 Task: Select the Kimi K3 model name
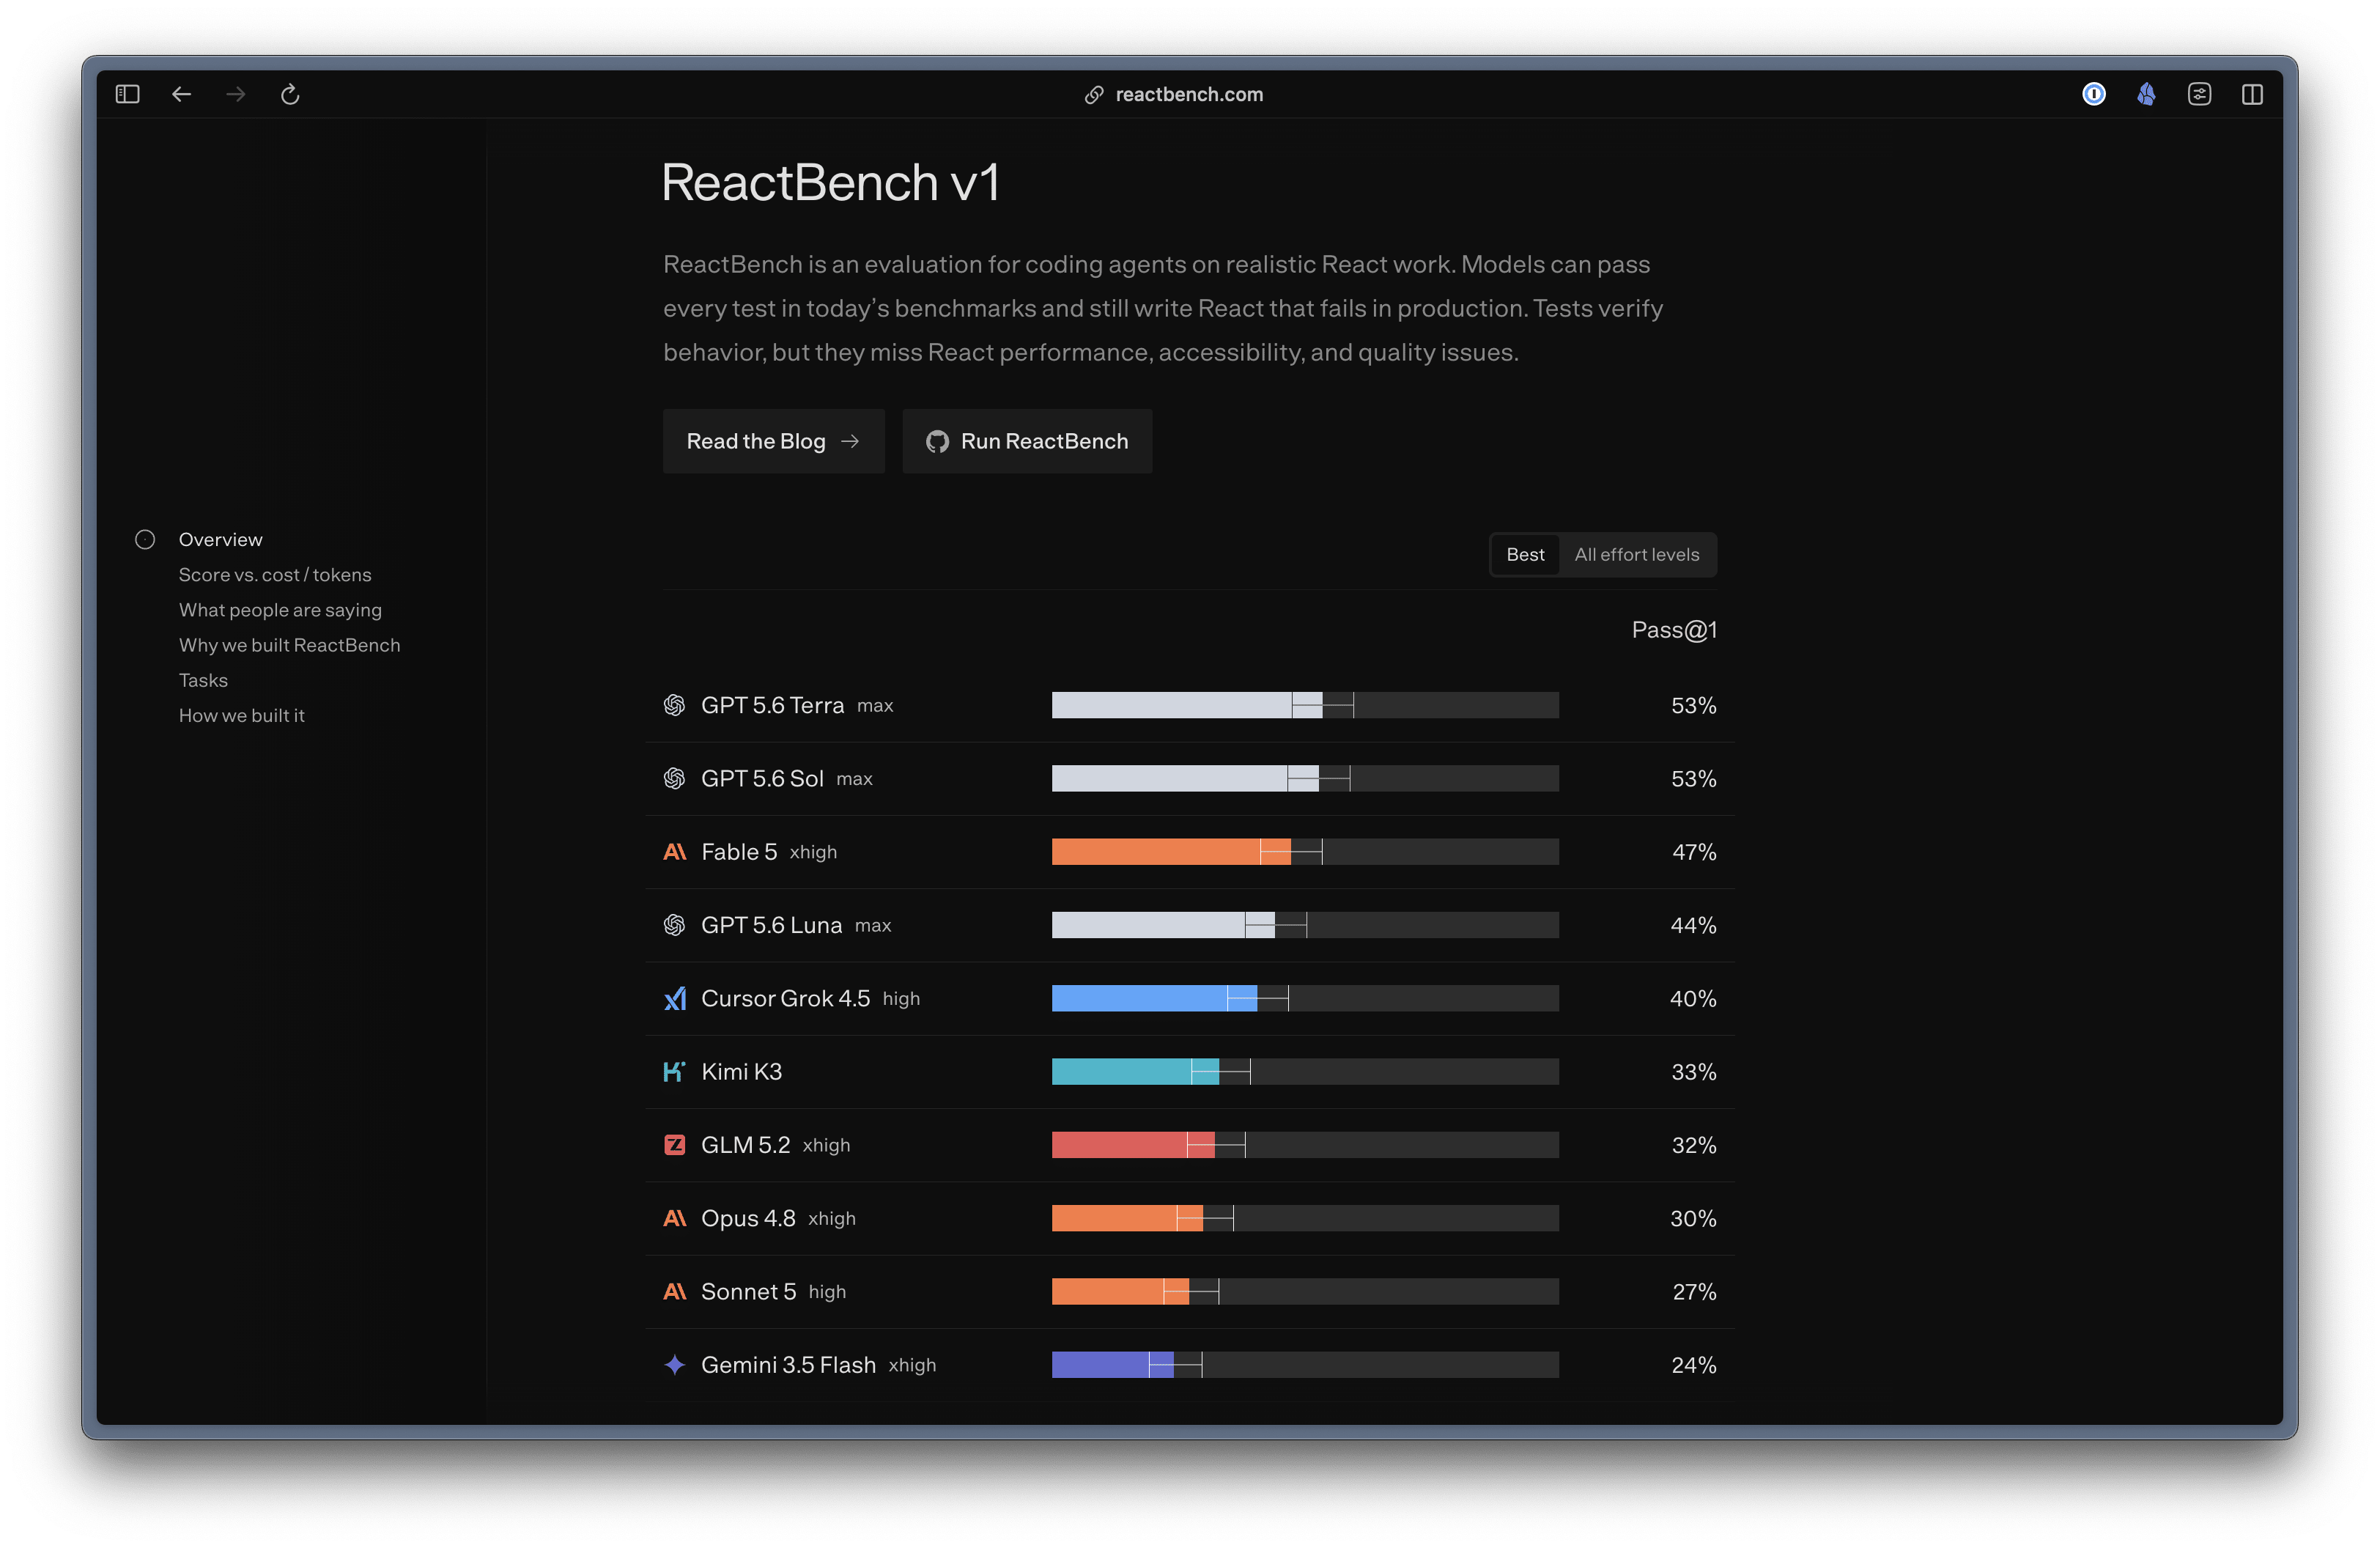[x=741, y=1071]
